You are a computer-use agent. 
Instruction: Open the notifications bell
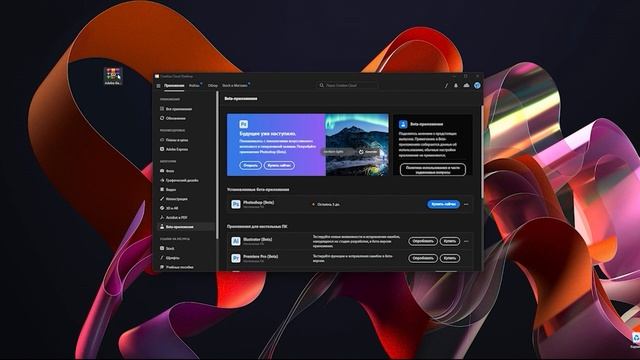(456, 86)
